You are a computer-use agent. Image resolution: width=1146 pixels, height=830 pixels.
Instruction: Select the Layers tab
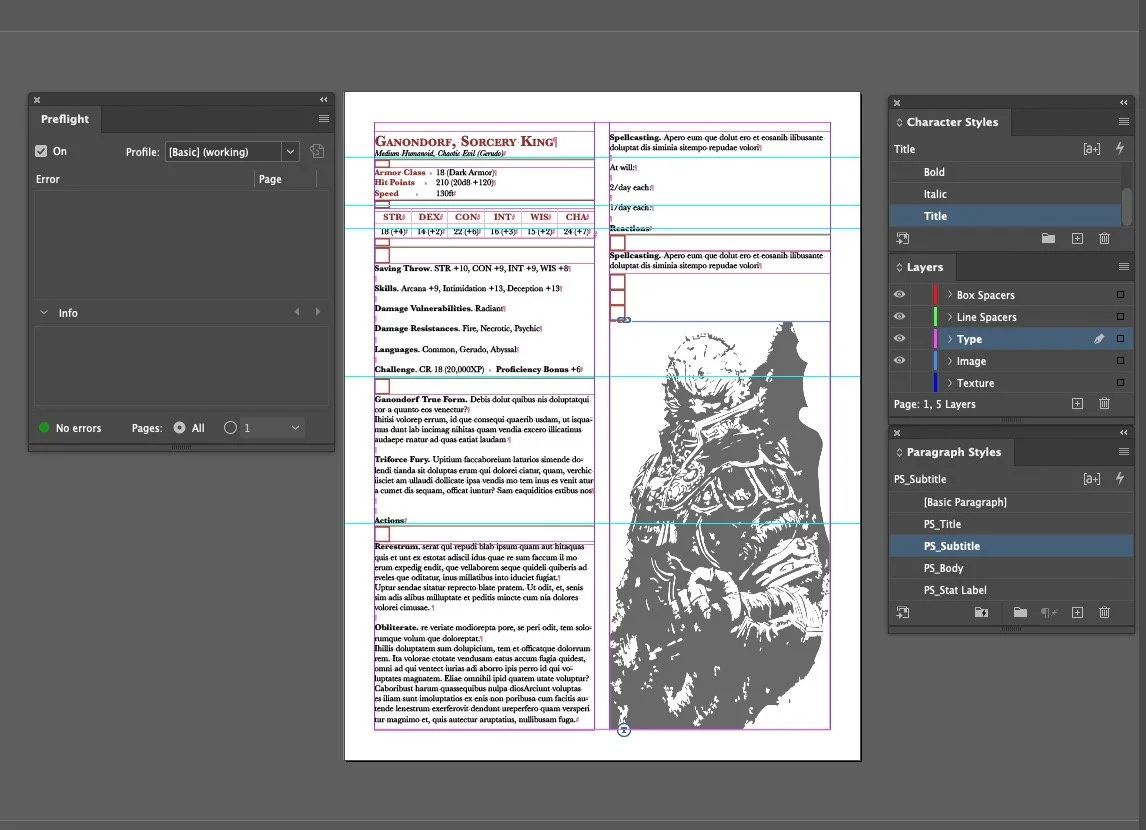pyautogui.click(x=924, y=267)
